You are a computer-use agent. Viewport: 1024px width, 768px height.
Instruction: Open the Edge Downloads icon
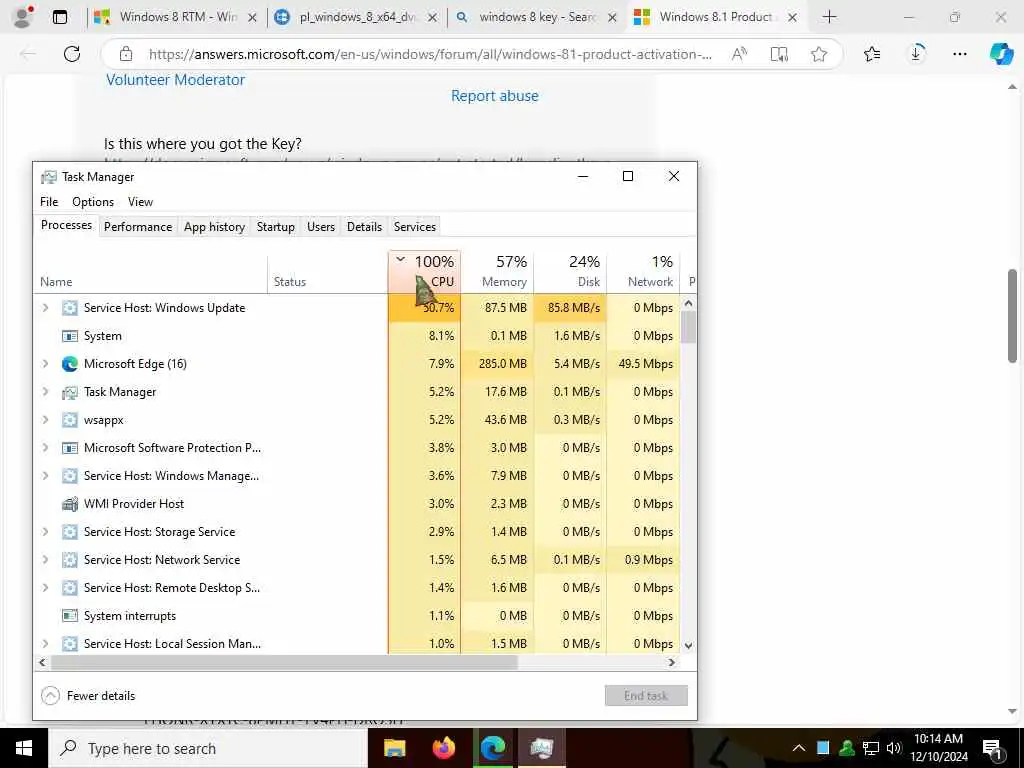916,54
